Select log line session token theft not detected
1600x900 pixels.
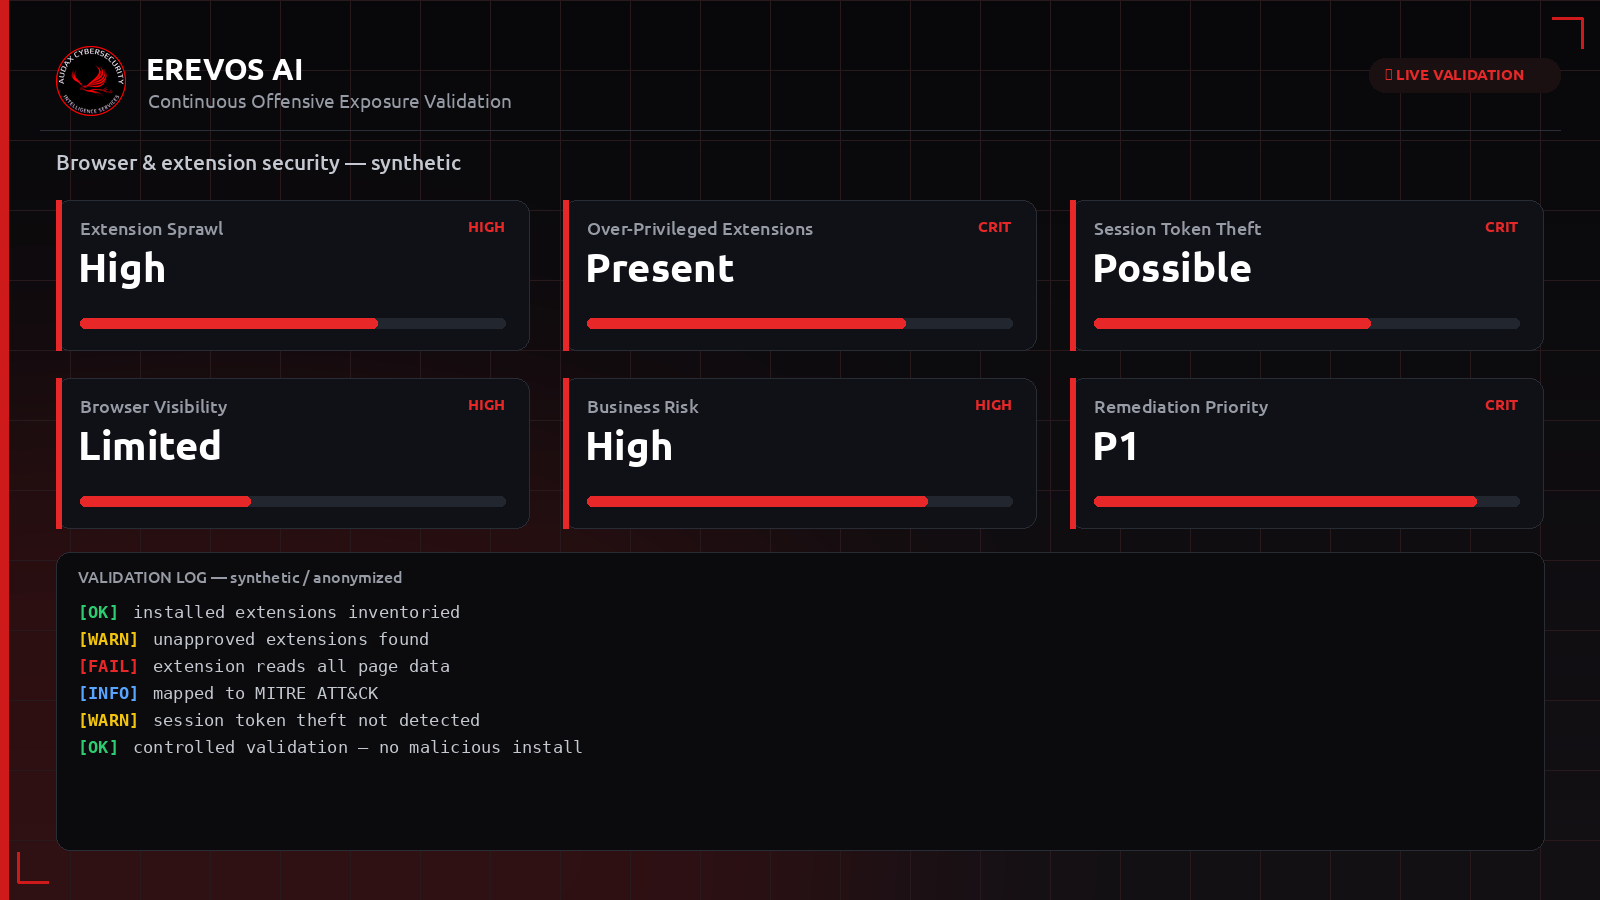280,720
